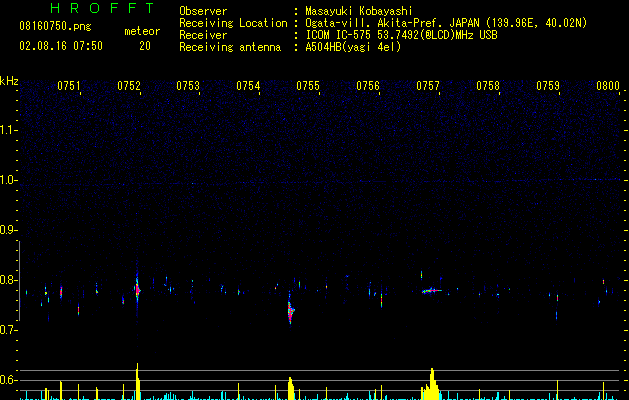Click the Observer label
The width and height of the screenshot is (629, 400).
pyautogui.click(x=203, y=11)
